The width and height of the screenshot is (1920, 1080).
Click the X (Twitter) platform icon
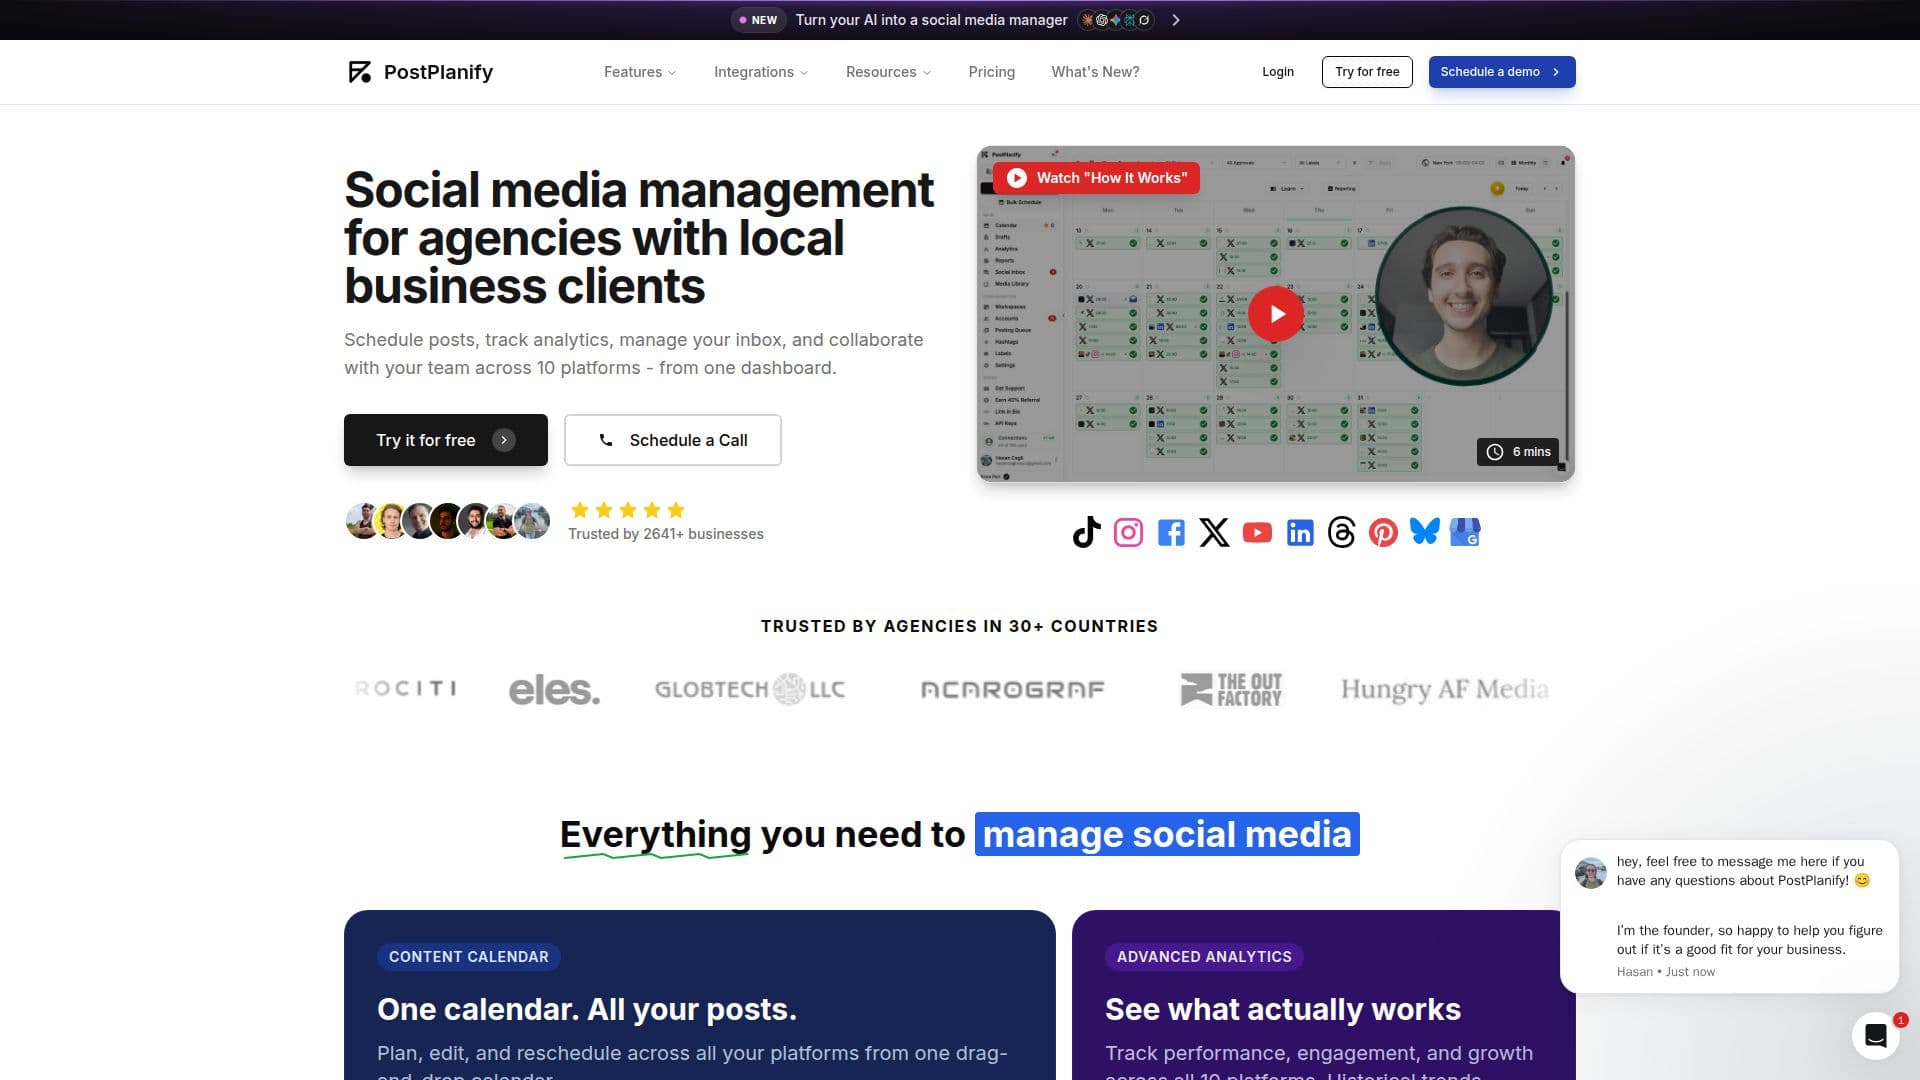click(1214, 532)
